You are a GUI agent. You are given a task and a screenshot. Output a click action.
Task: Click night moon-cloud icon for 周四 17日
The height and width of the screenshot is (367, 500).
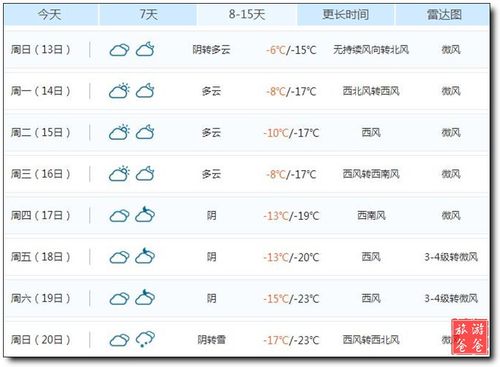click(145, 214)
